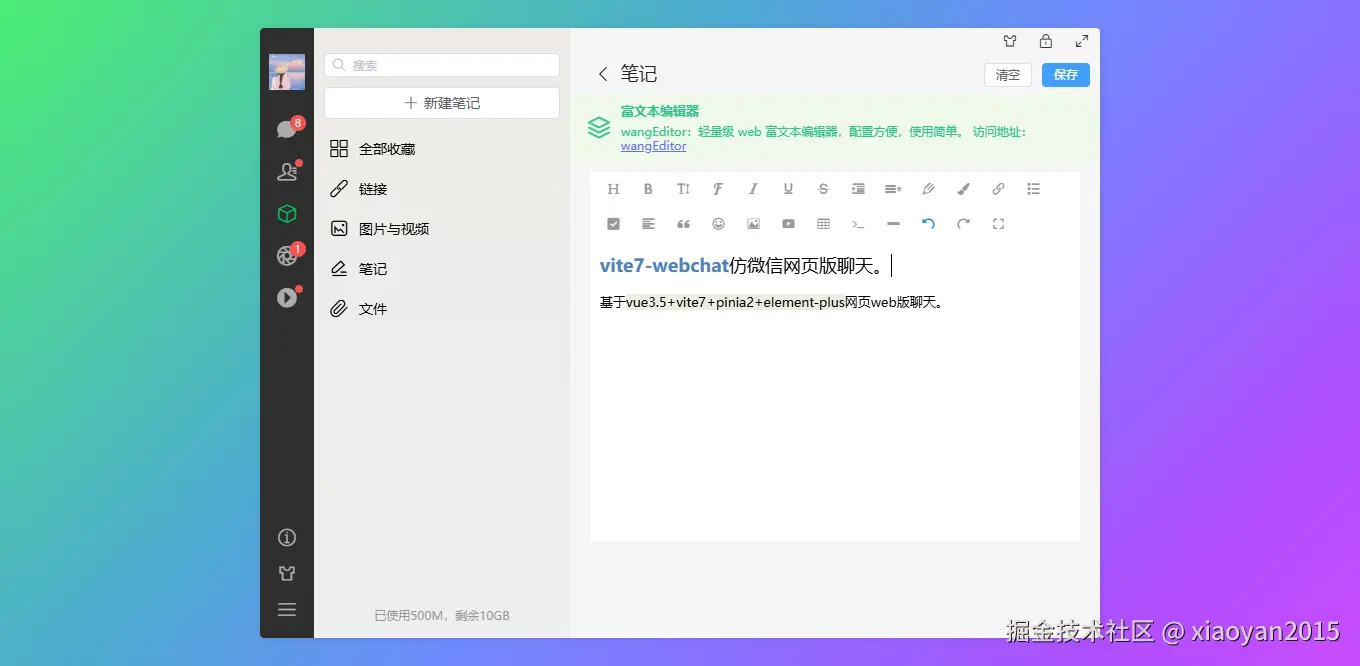1360x666 pixels.
Task: Select the italic formatting tool
Action: pyautogui.click(x=753, y=188)
